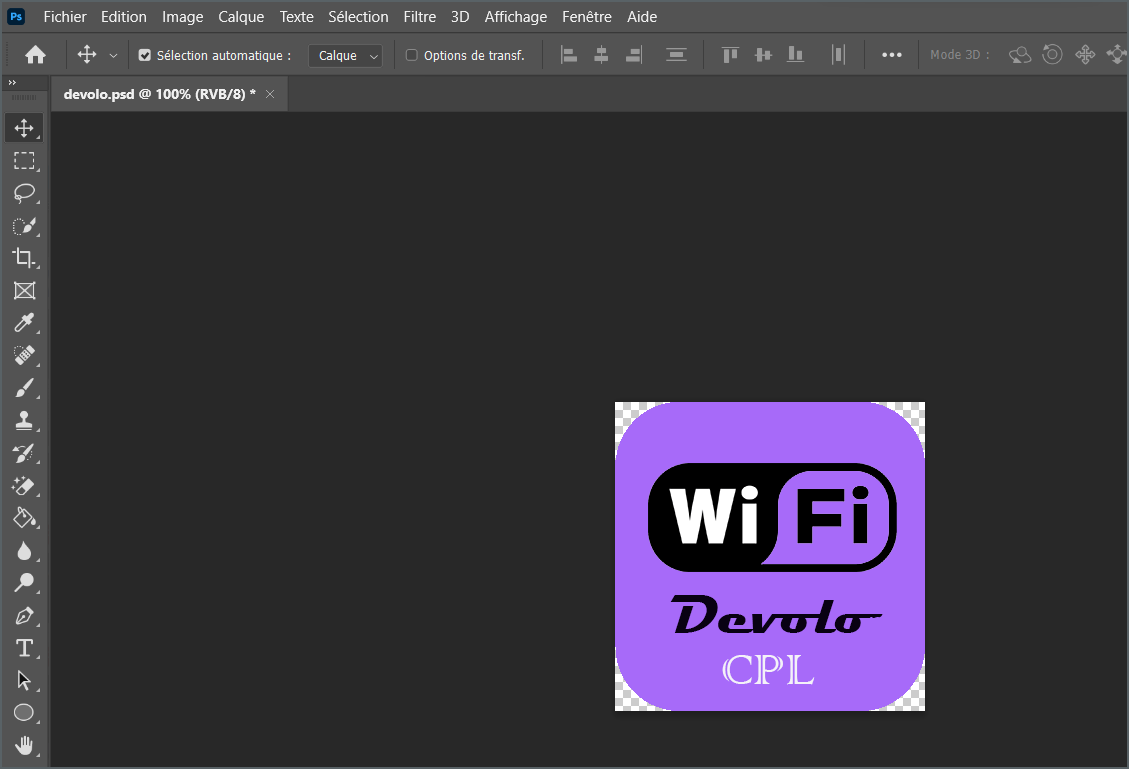Select the Pen tool
Screen dimensions: 1129x769
(24, 616)
